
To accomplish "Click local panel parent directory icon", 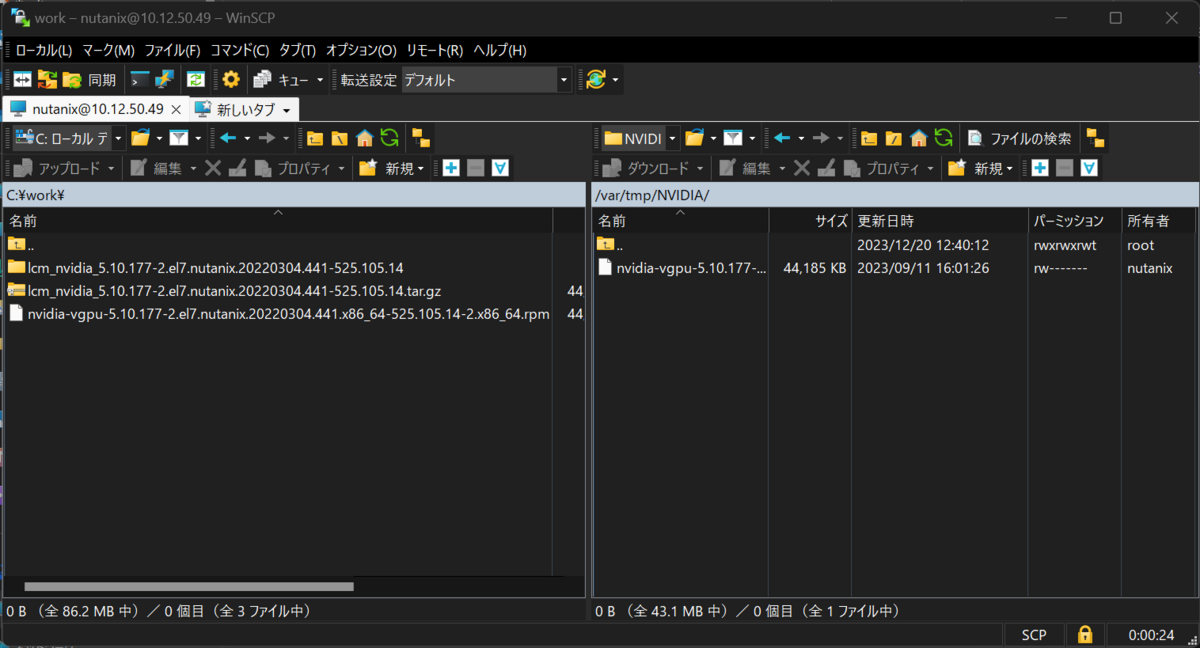I will [x=315, y=138].
